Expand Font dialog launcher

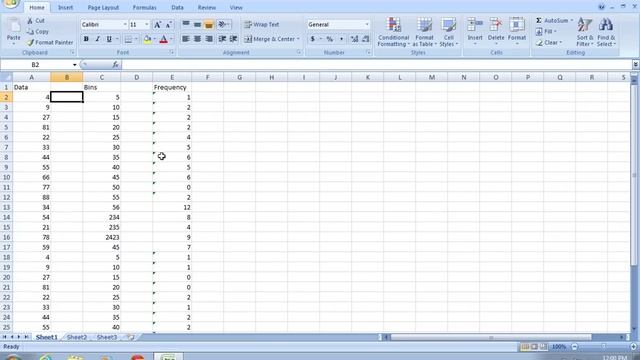point(172,53)
